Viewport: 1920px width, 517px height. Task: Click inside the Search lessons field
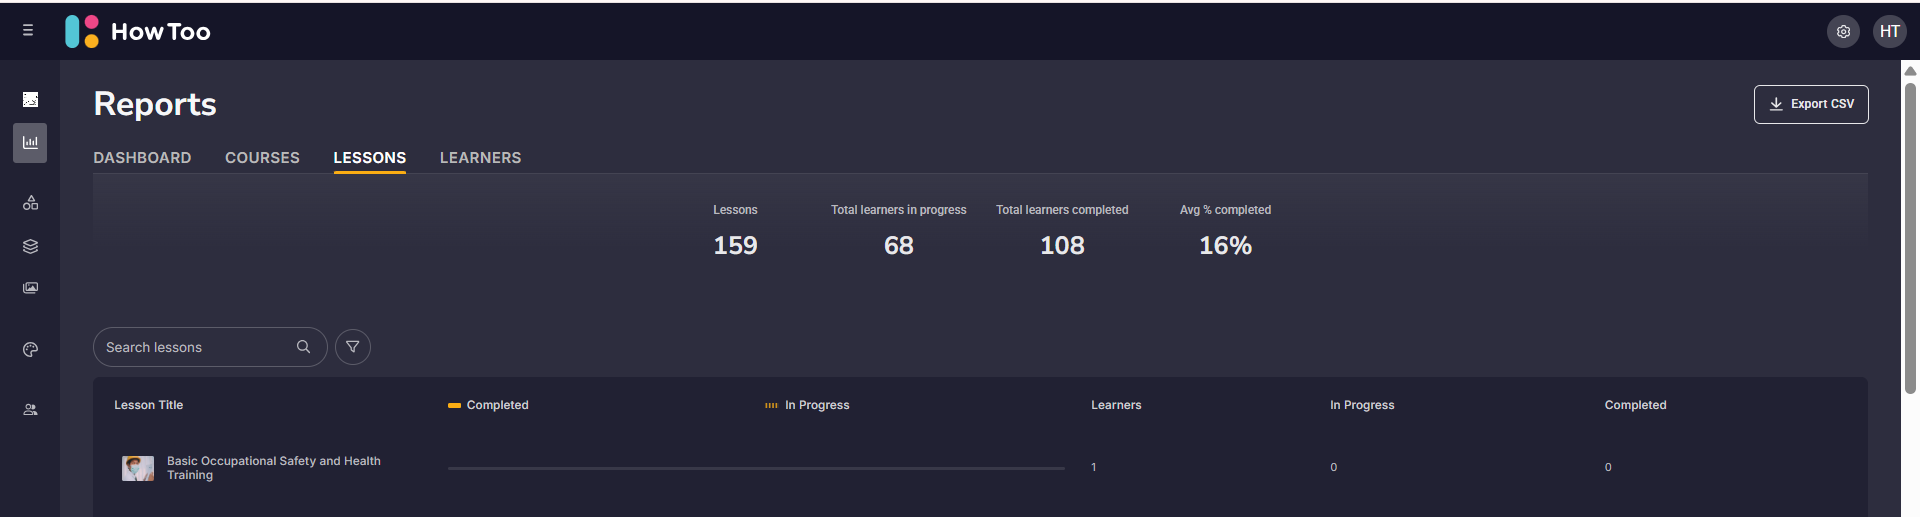[195, 347]
